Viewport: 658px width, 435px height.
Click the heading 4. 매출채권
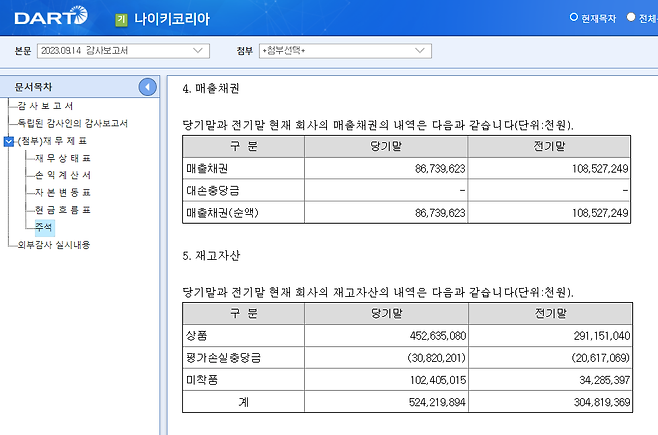point(211,89)
